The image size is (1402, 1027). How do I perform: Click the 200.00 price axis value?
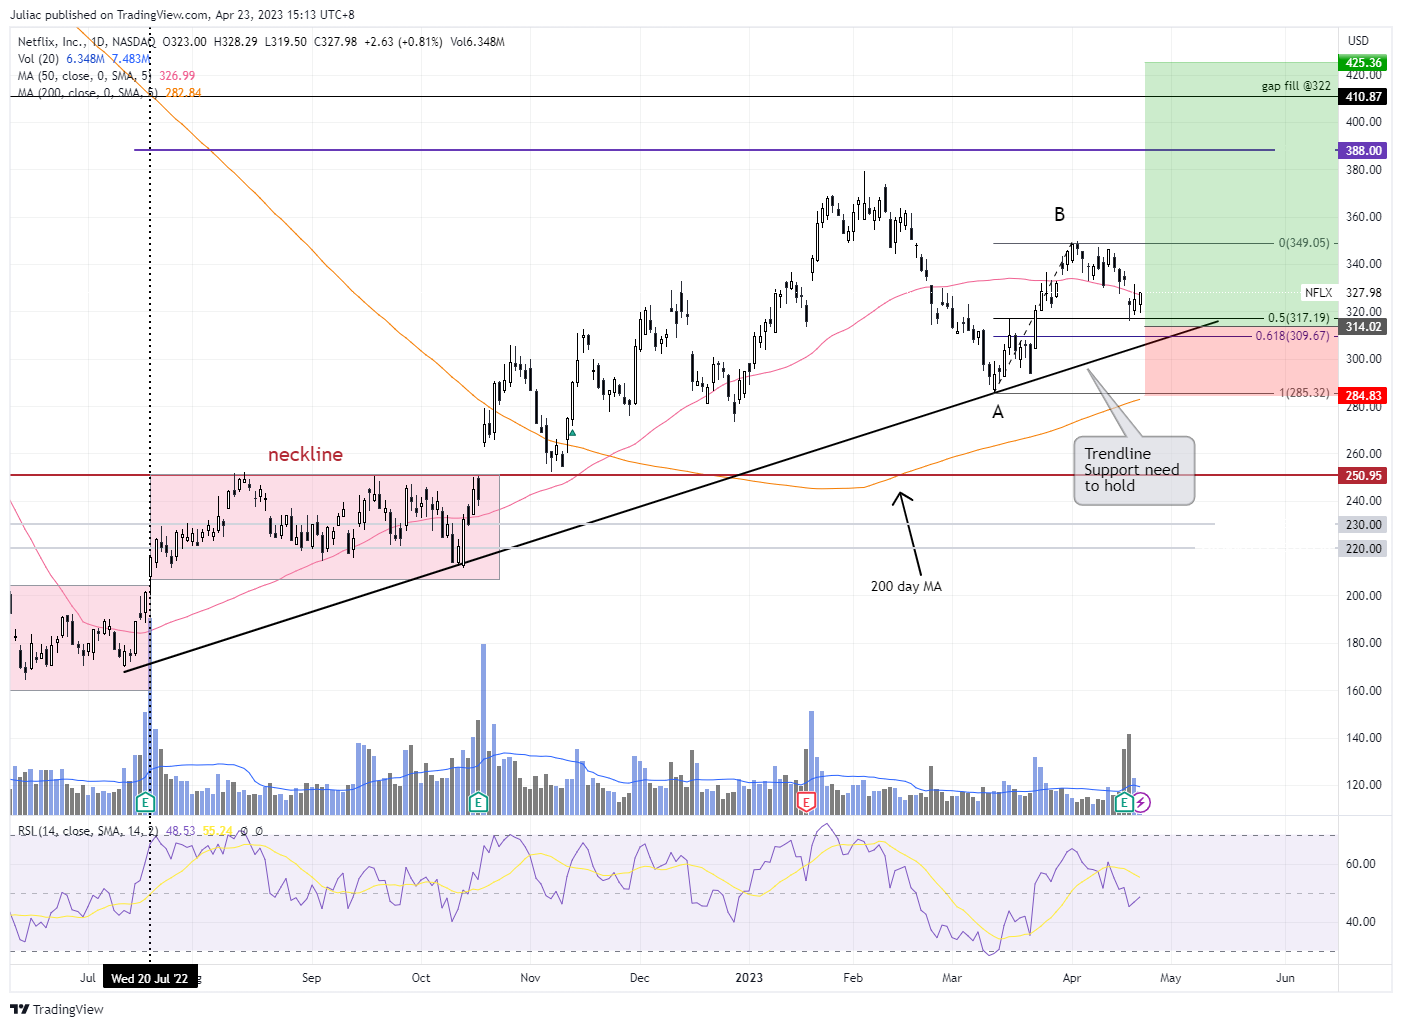[x=1364, y=596]
